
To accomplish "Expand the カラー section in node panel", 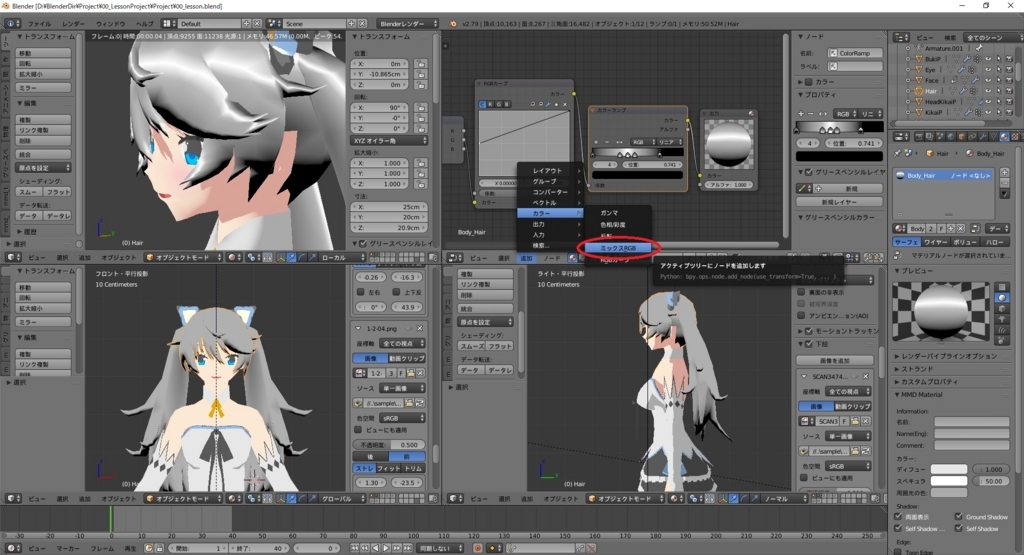I will (801, 82).
